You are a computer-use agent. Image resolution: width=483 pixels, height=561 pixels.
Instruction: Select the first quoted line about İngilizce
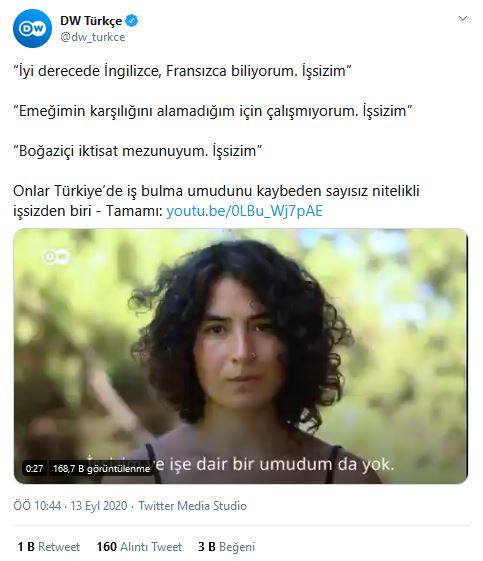tap(182, 70)
